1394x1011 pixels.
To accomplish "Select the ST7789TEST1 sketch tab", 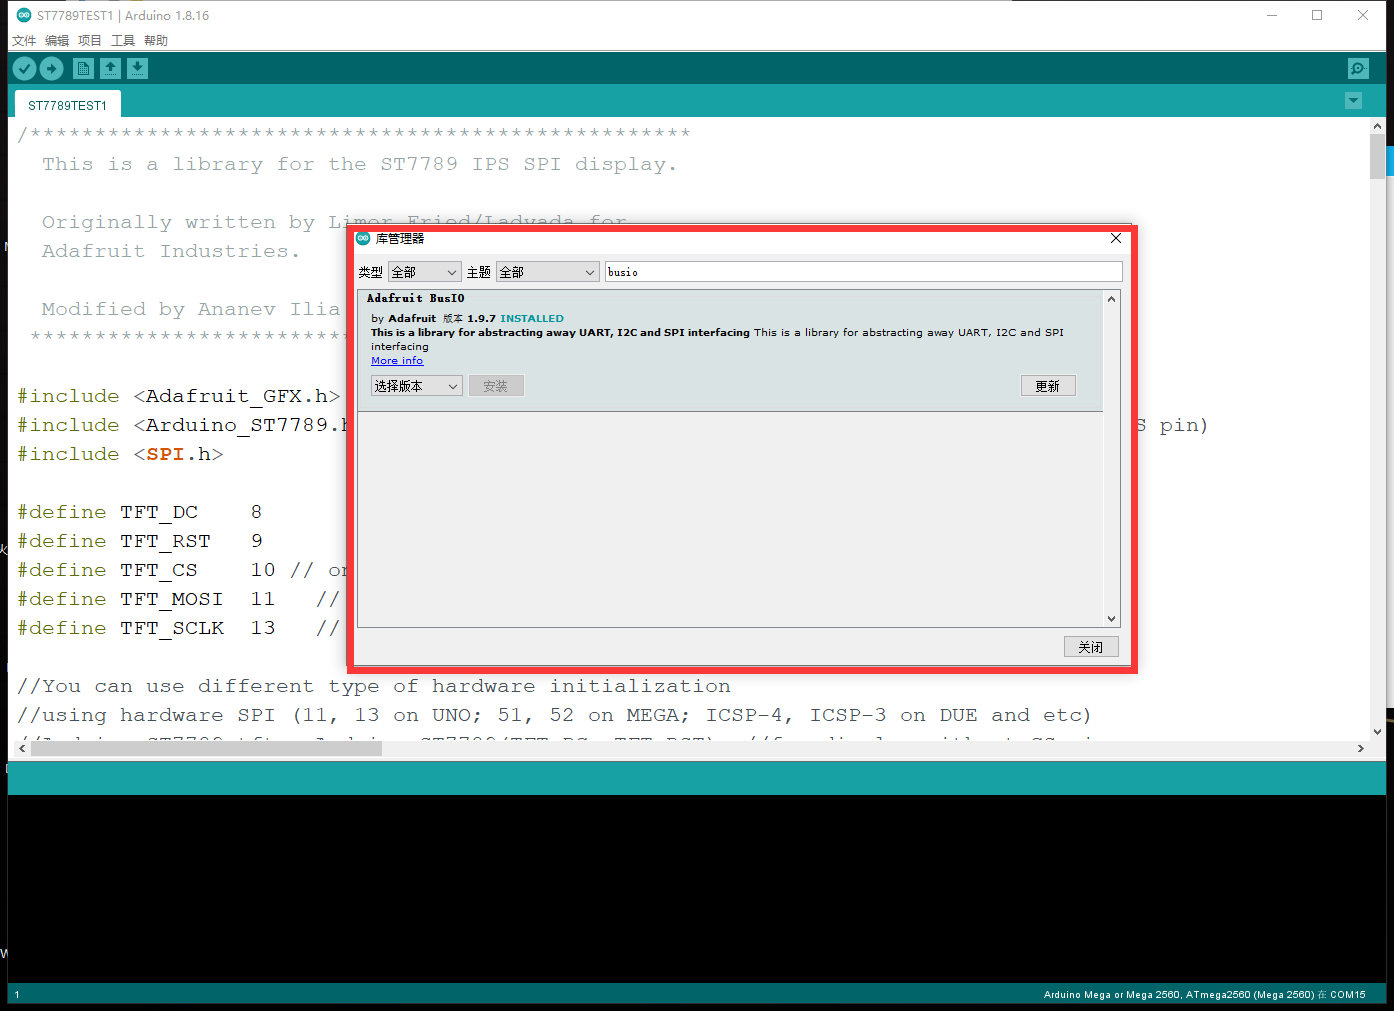I will [67, 105].
